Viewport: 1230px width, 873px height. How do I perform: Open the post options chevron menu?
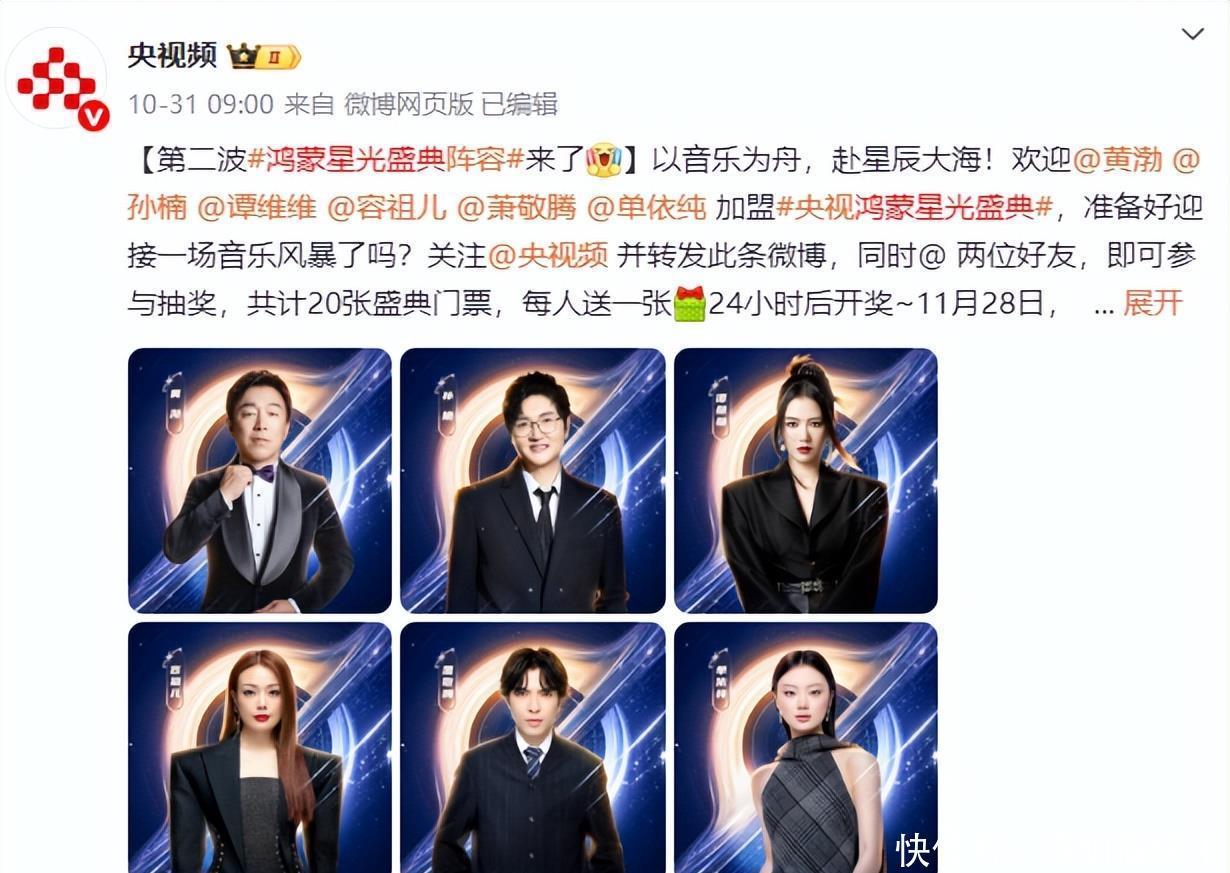[1192, 35]
